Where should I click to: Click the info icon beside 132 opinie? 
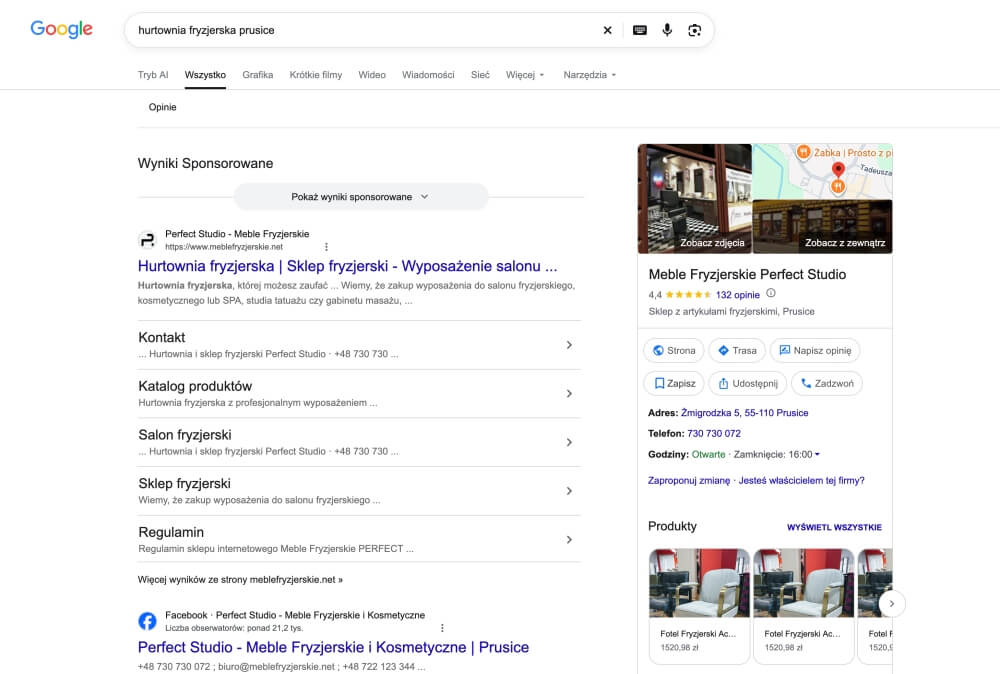click(x=770, y=293)
